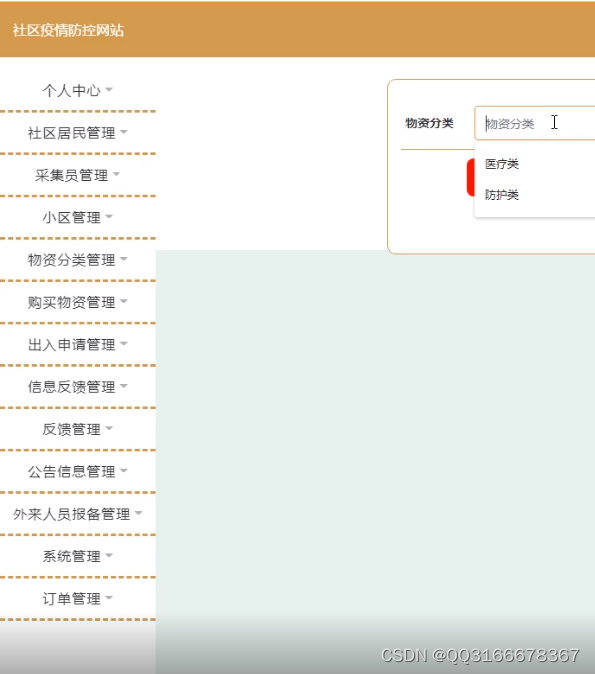Open the 反馈管理 menu
This screenshot has height=674, width=595.
click(77, 429)
